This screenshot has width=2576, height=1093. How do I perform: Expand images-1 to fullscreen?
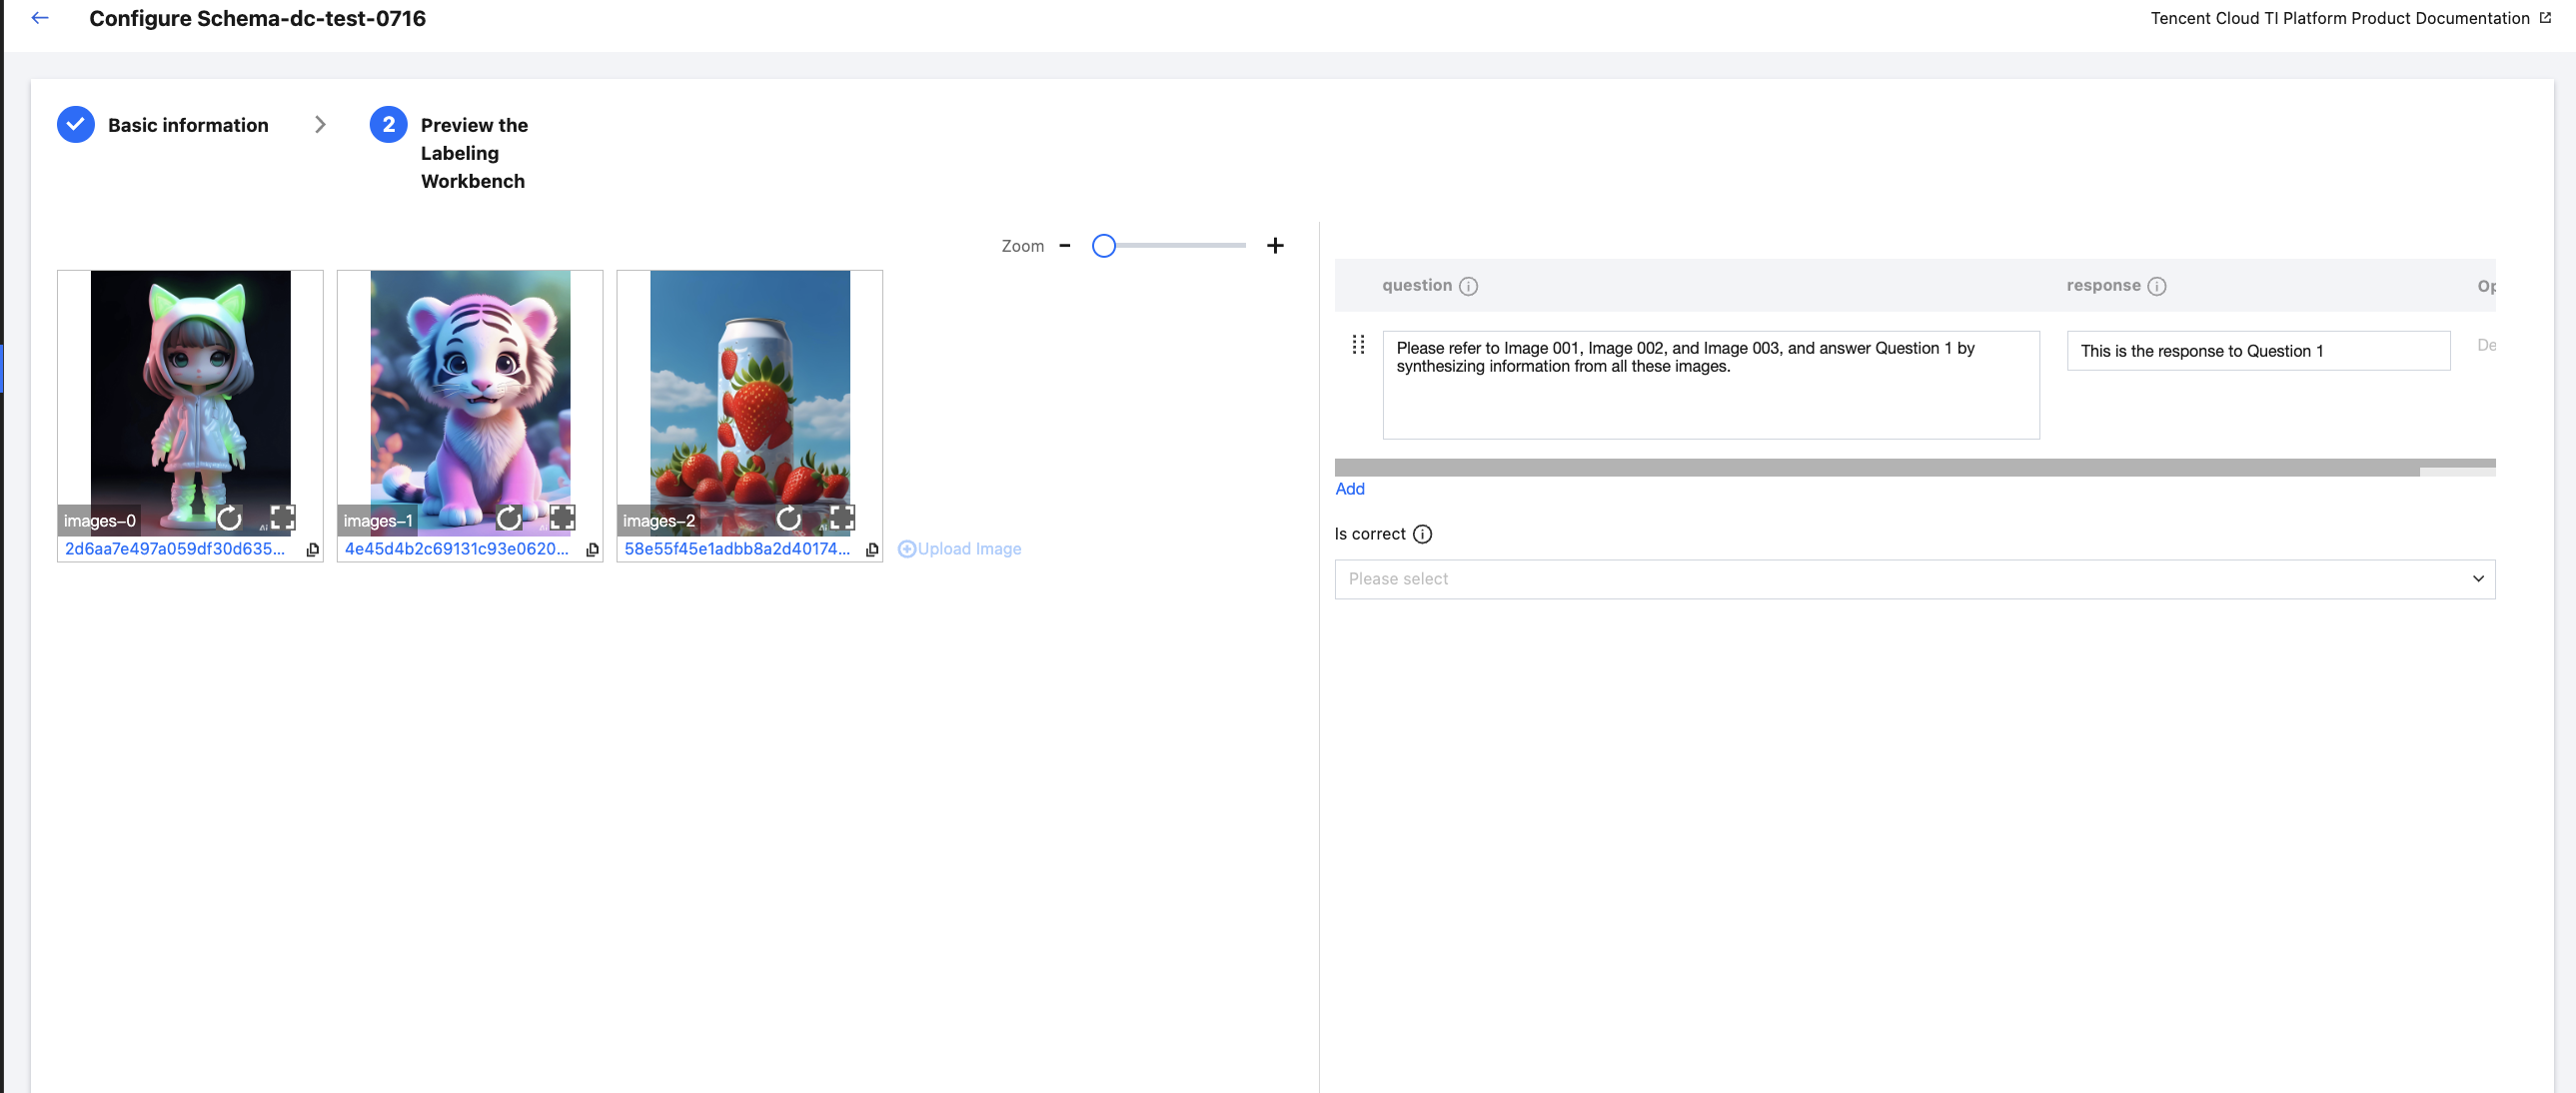563,518
